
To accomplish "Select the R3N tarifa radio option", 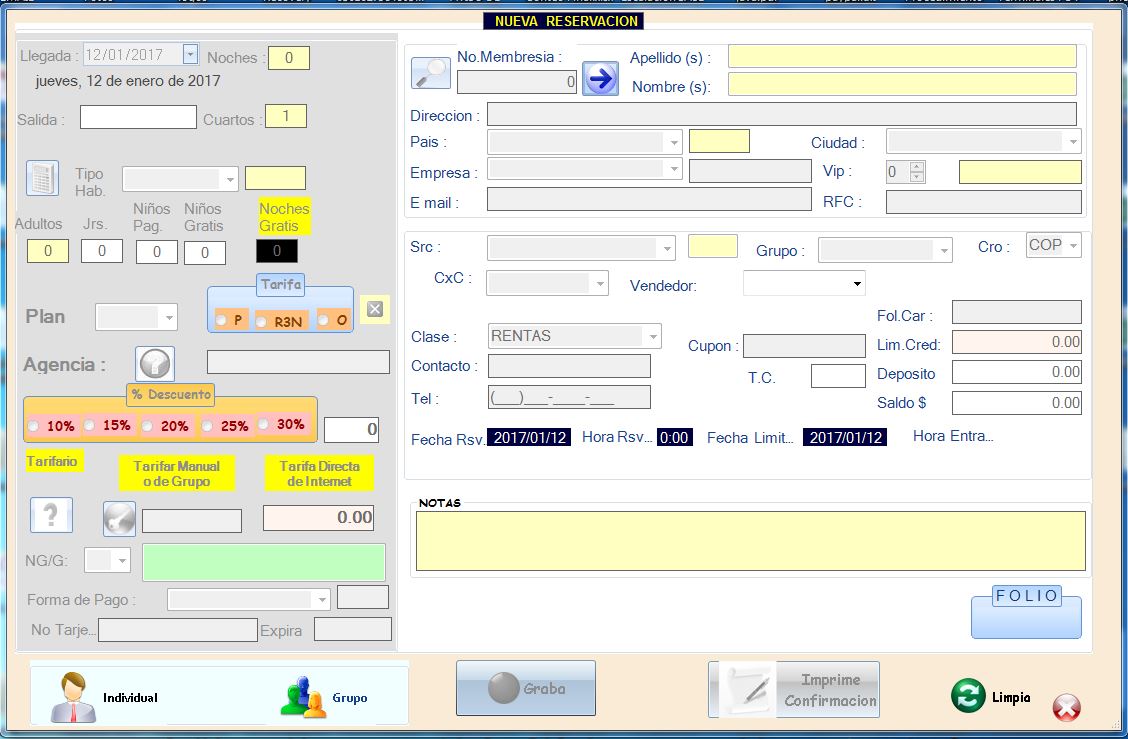I will [x=262, y=321].
